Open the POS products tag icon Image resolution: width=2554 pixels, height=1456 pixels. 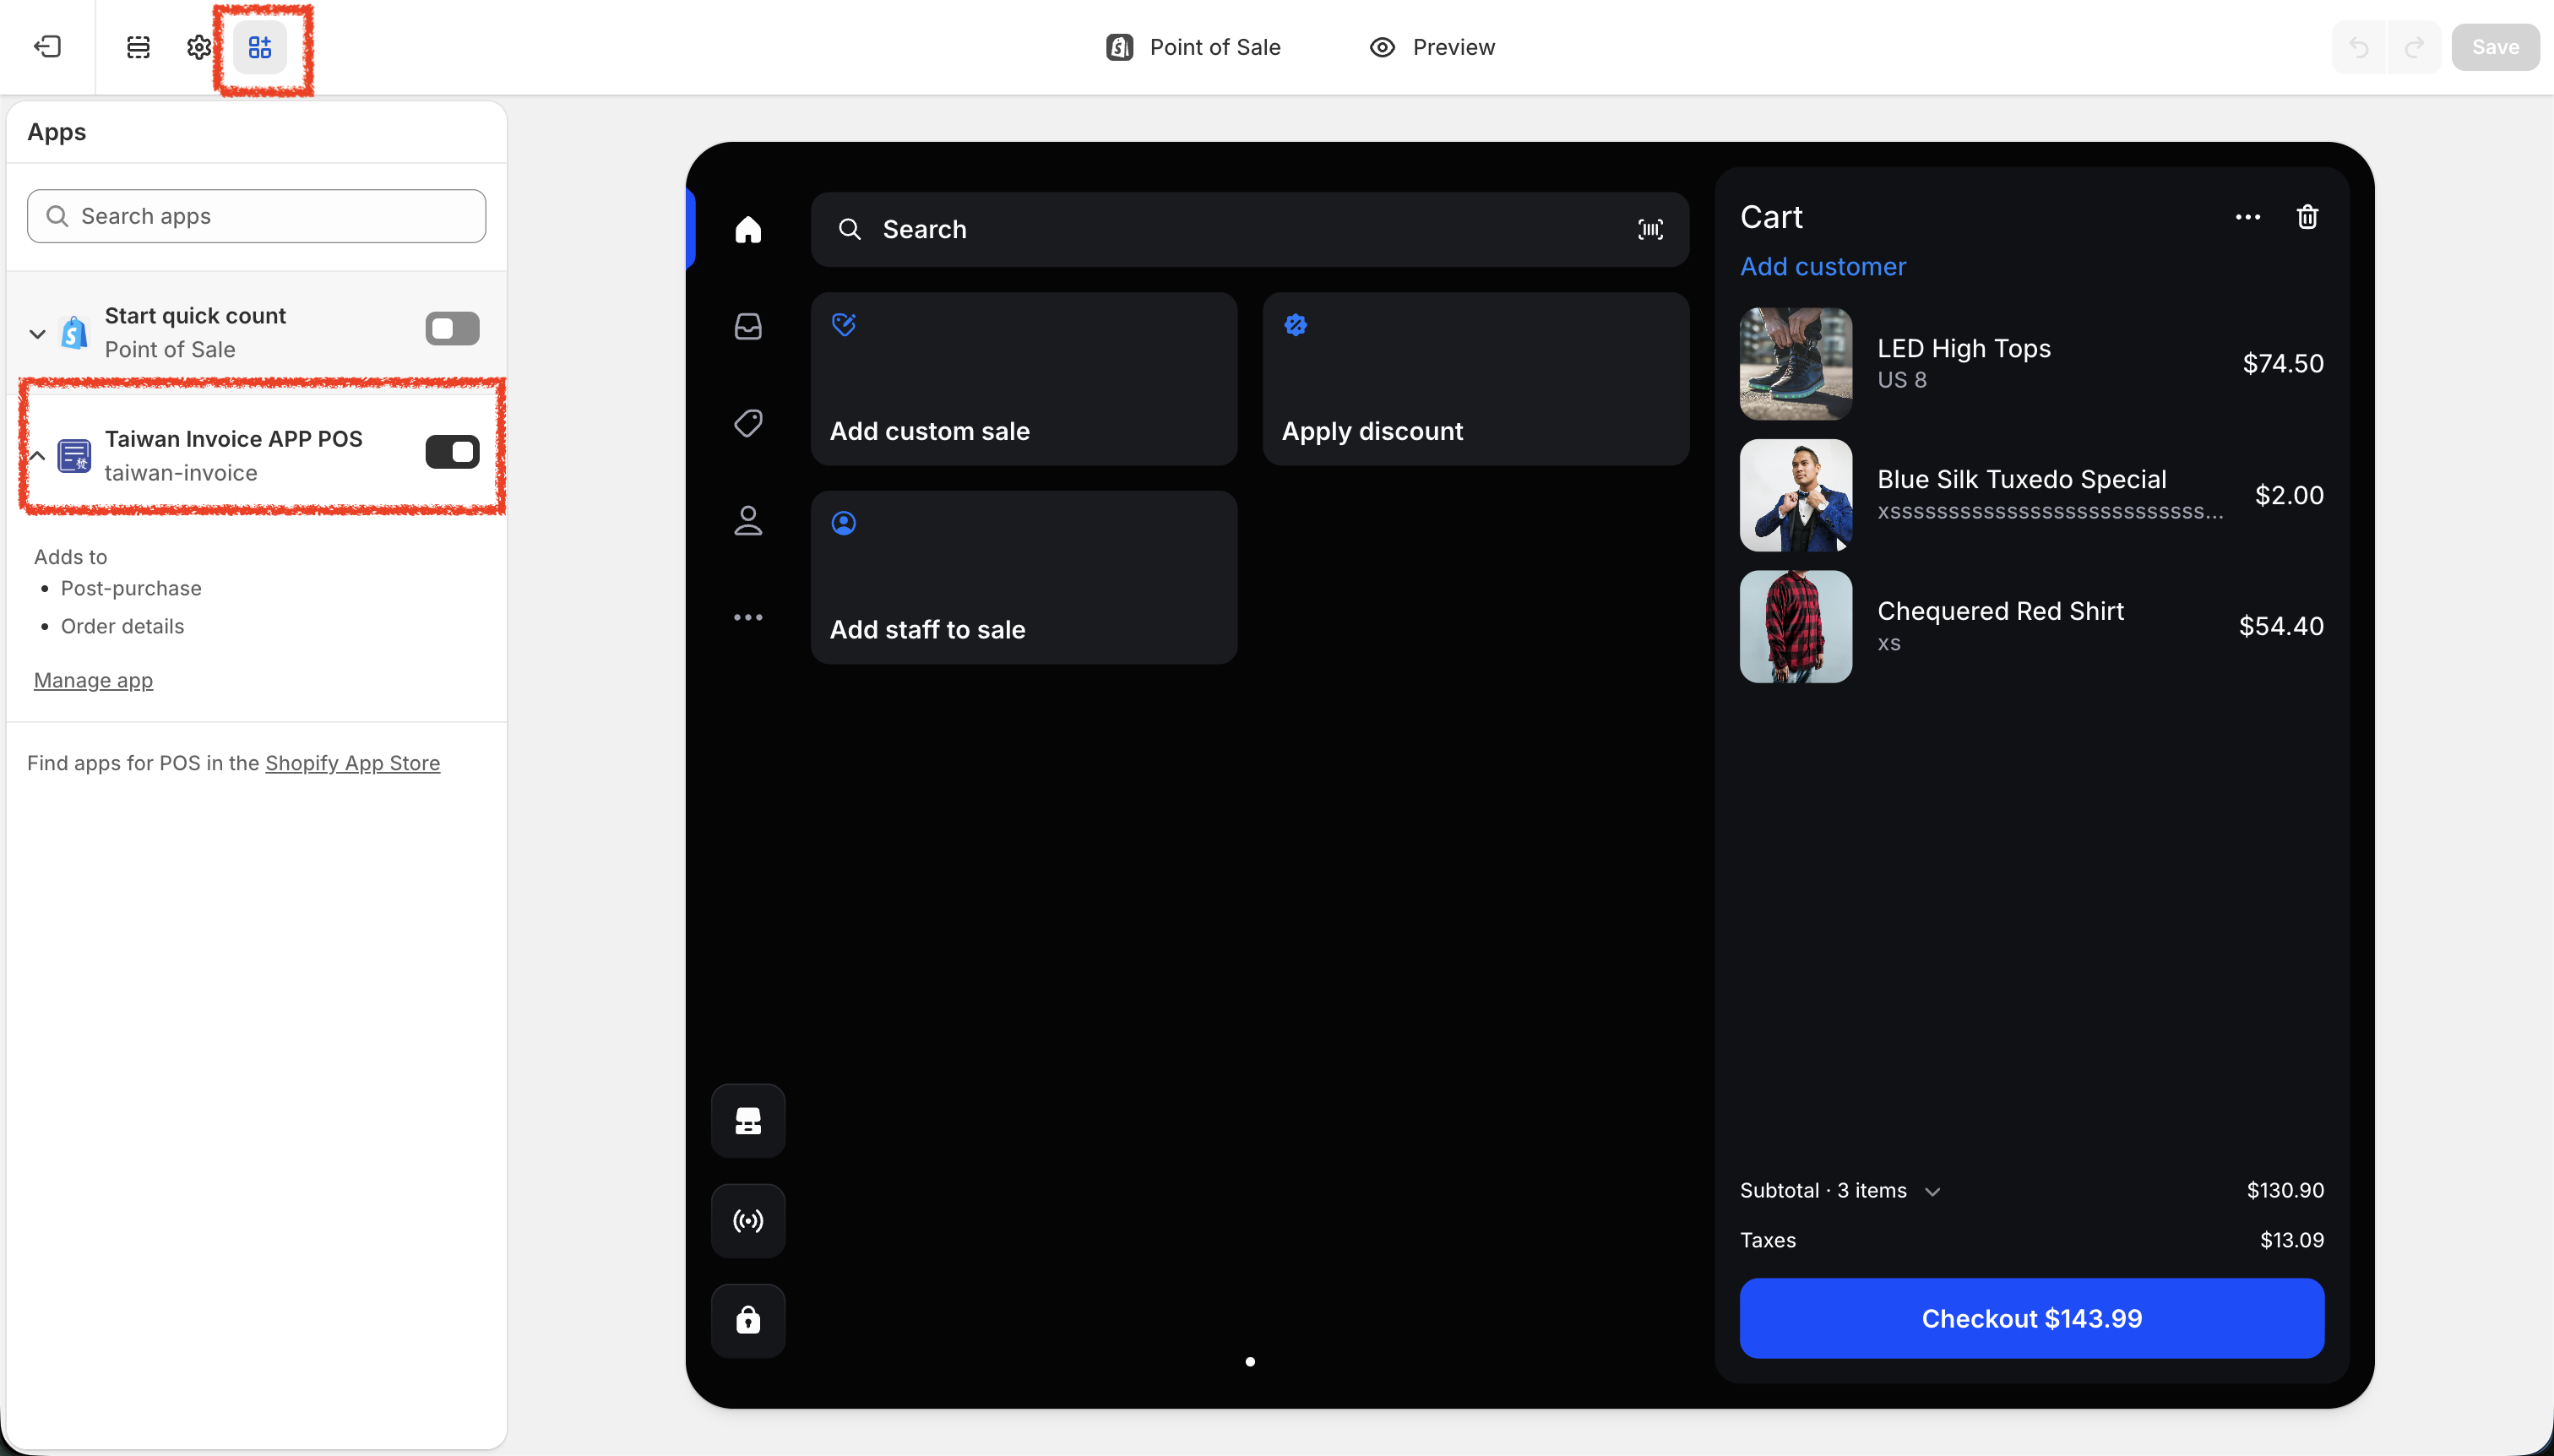[x=748, y=423]
